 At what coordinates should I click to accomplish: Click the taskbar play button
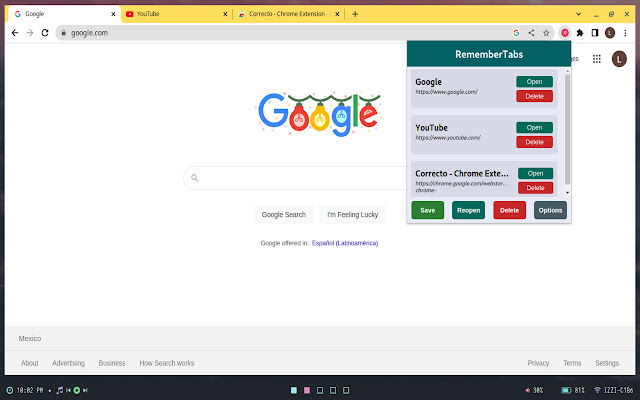click(76, 390)
